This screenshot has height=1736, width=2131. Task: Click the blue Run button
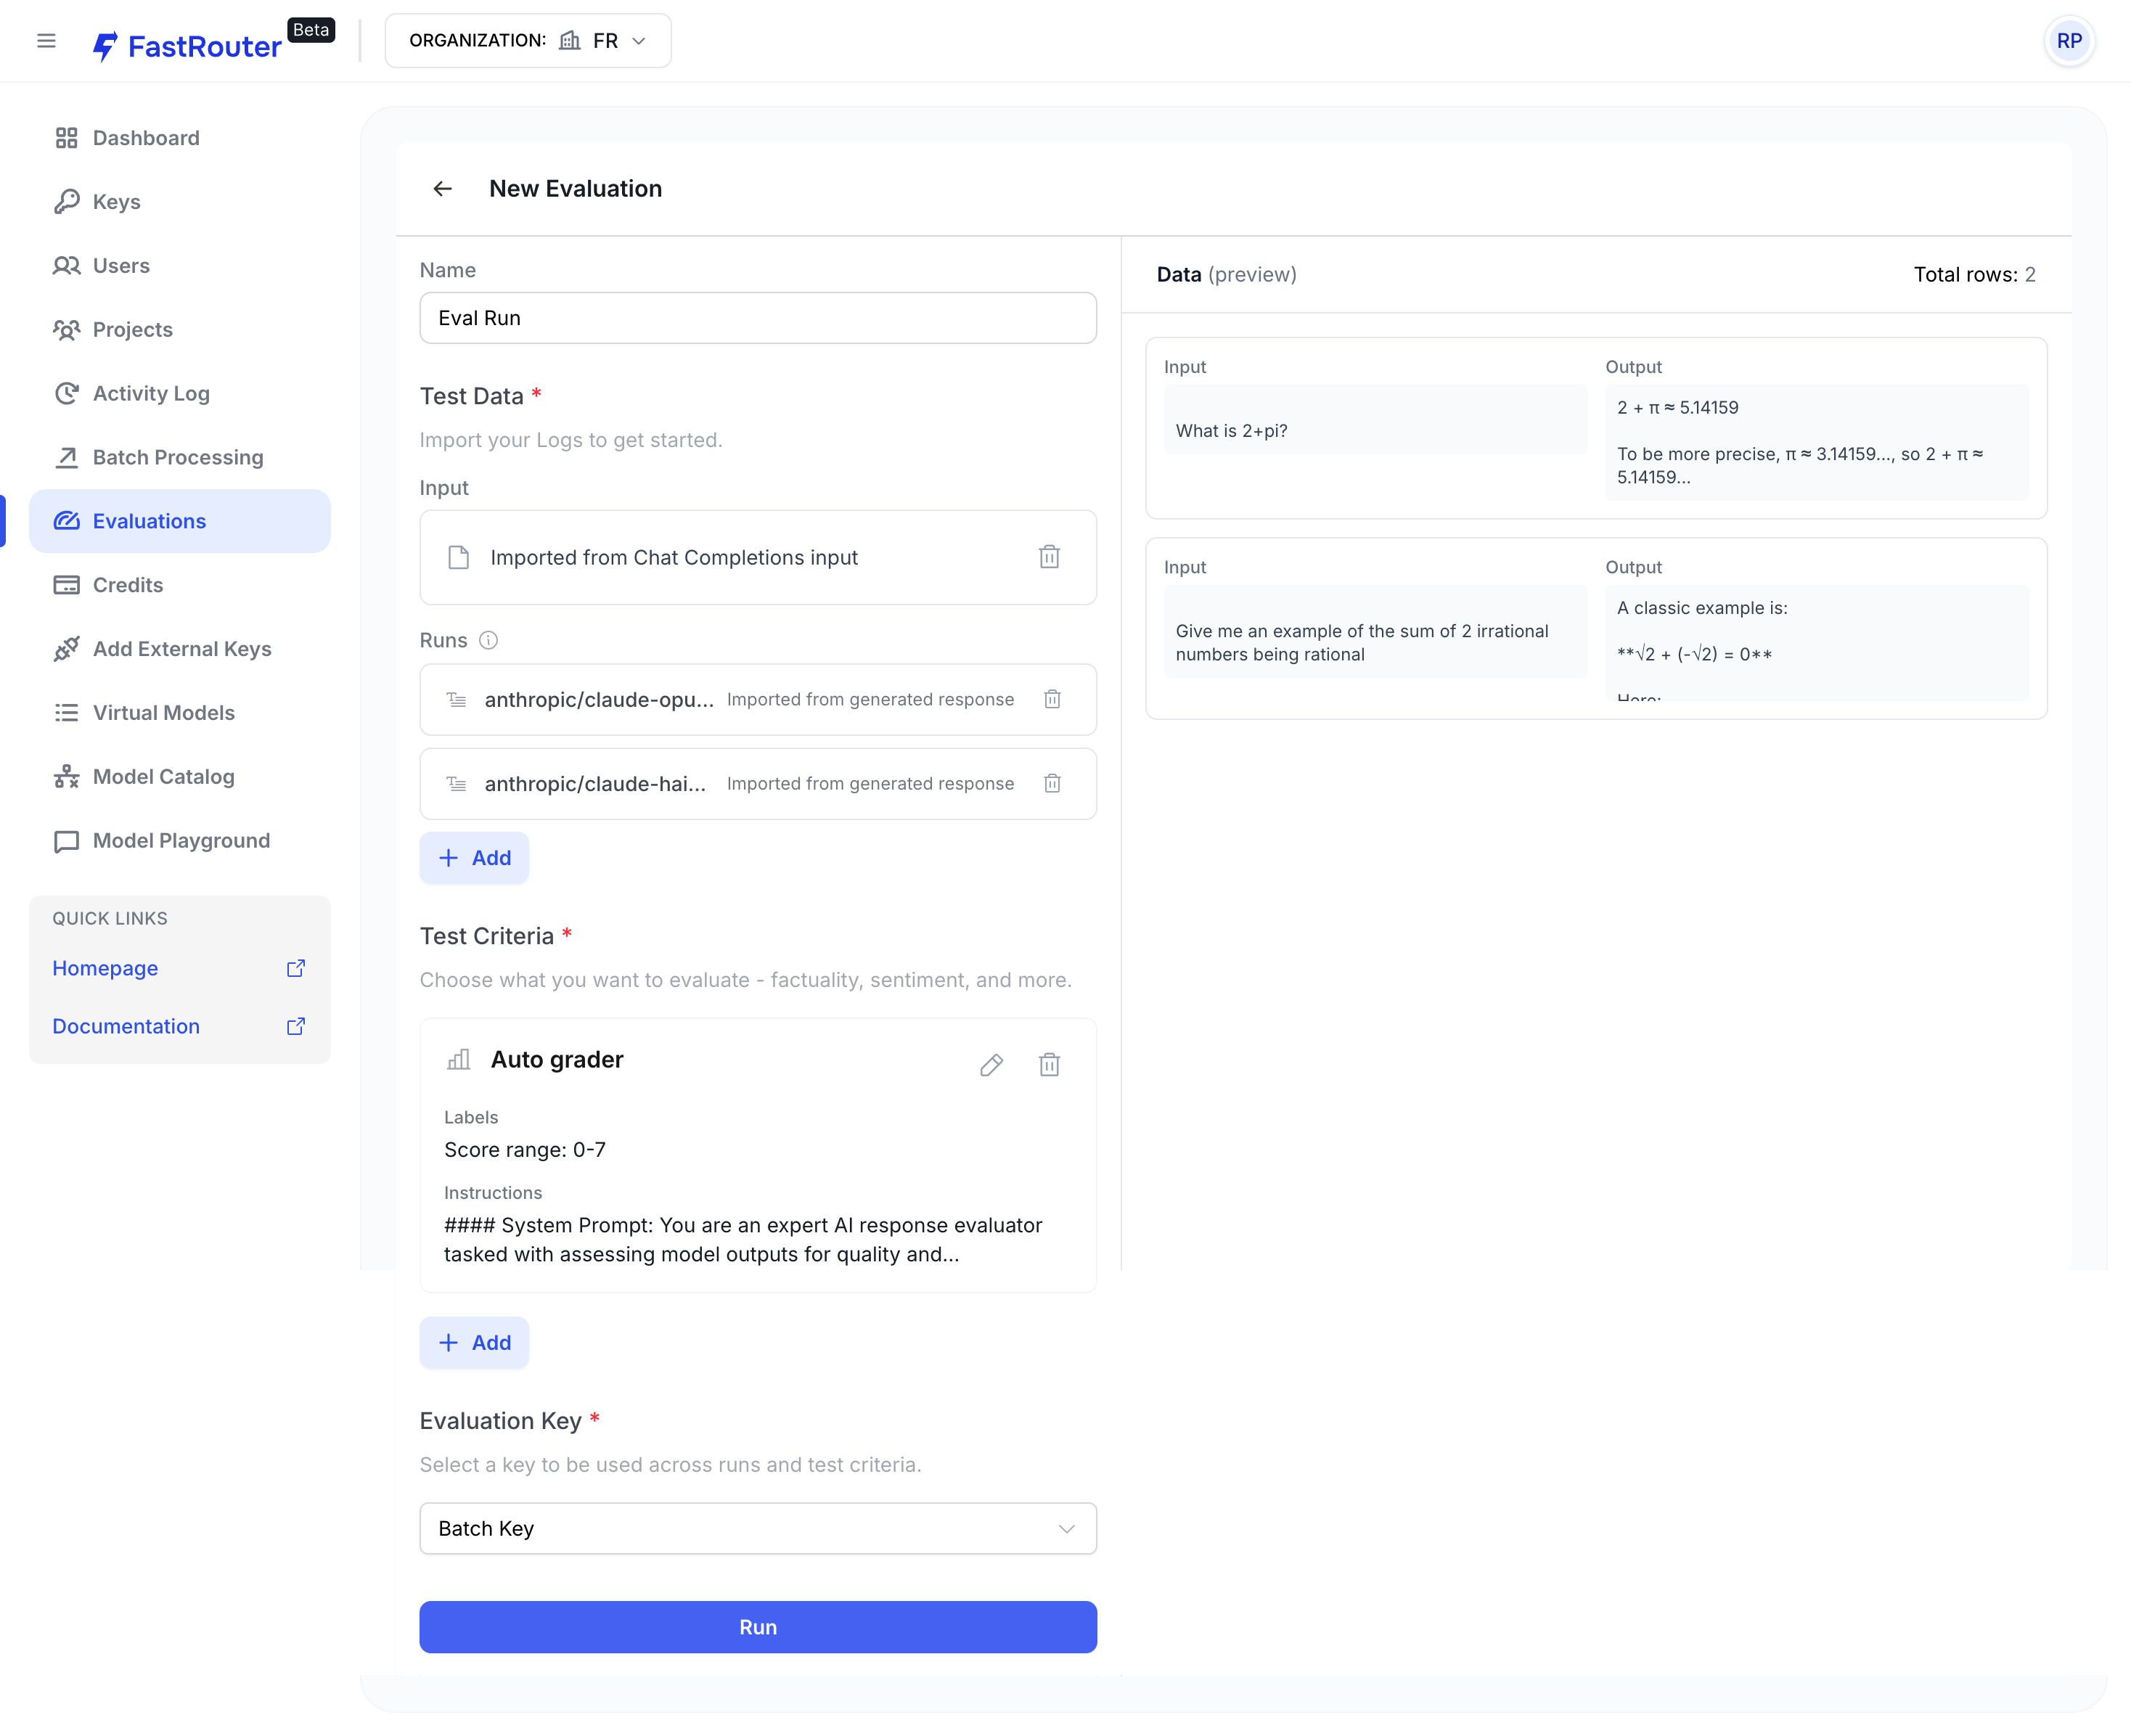(757, 1626)
